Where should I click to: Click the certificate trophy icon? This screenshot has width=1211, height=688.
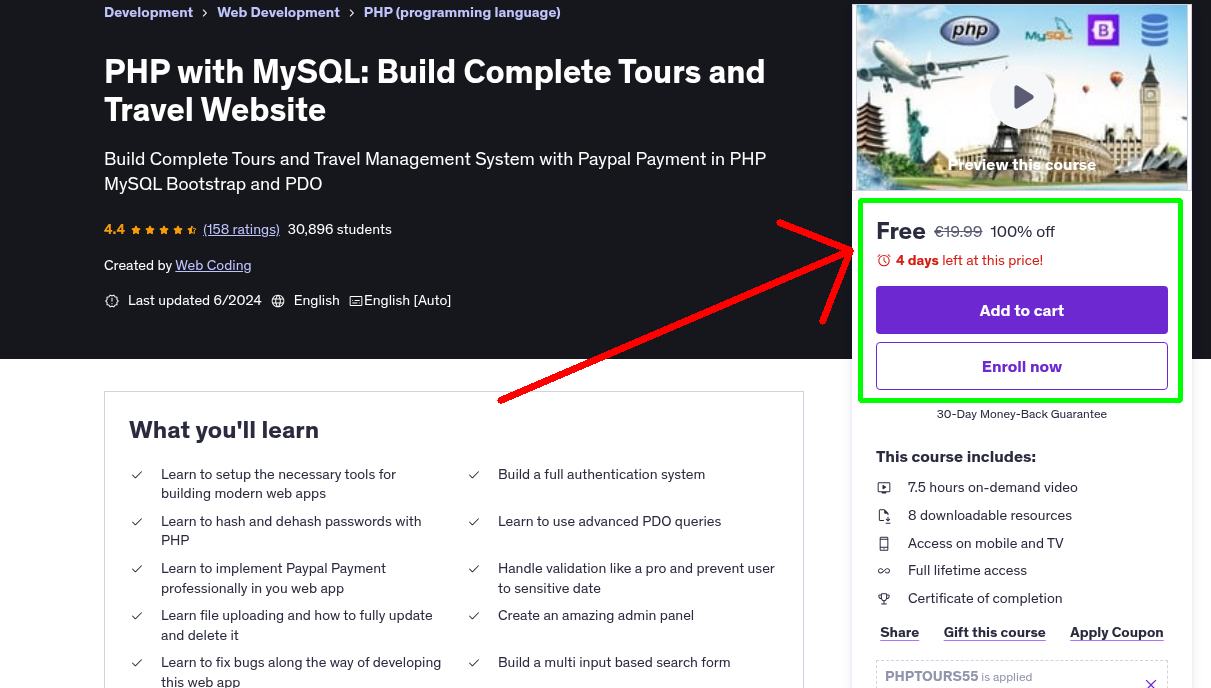point(884,599)
